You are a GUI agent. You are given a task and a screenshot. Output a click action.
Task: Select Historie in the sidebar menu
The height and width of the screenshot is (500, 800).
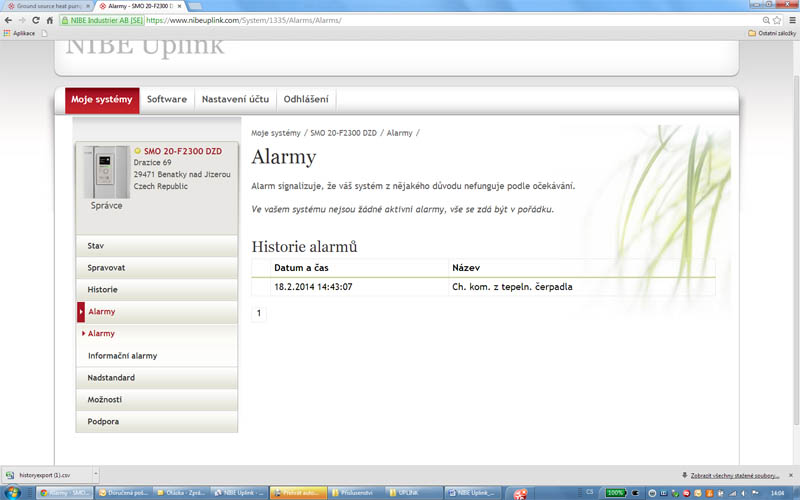[103, 289]
